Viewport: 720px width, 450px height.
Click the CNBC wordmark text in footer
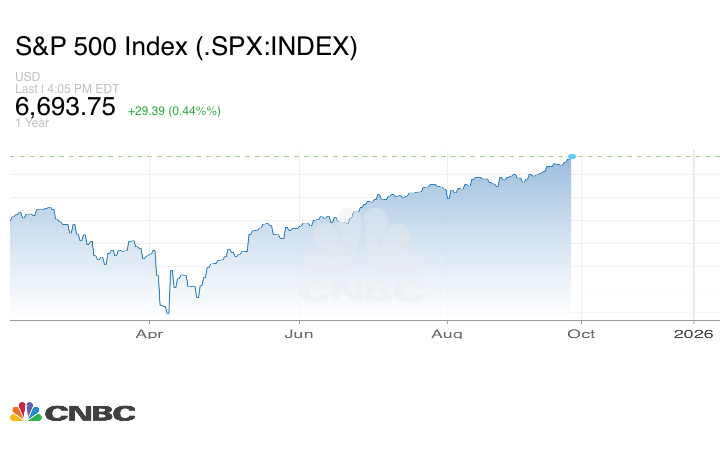(90, 413)
